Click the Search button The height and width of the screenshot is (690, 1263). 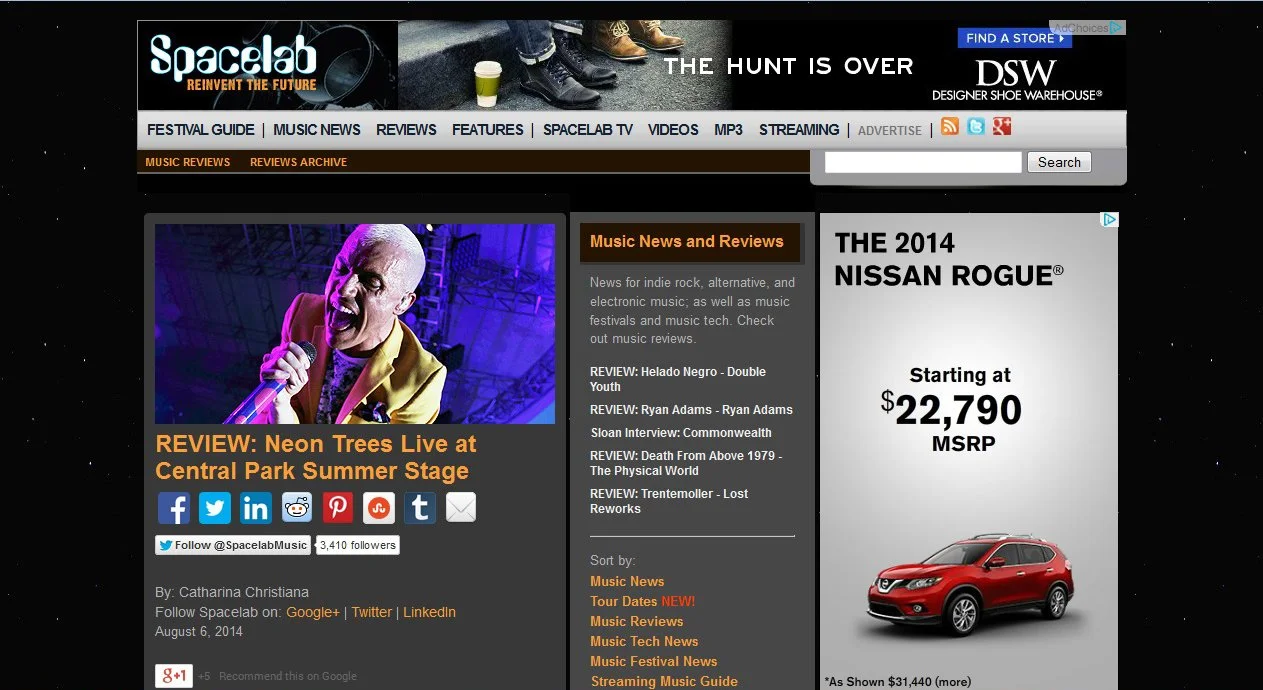[x=1059, y=162]
